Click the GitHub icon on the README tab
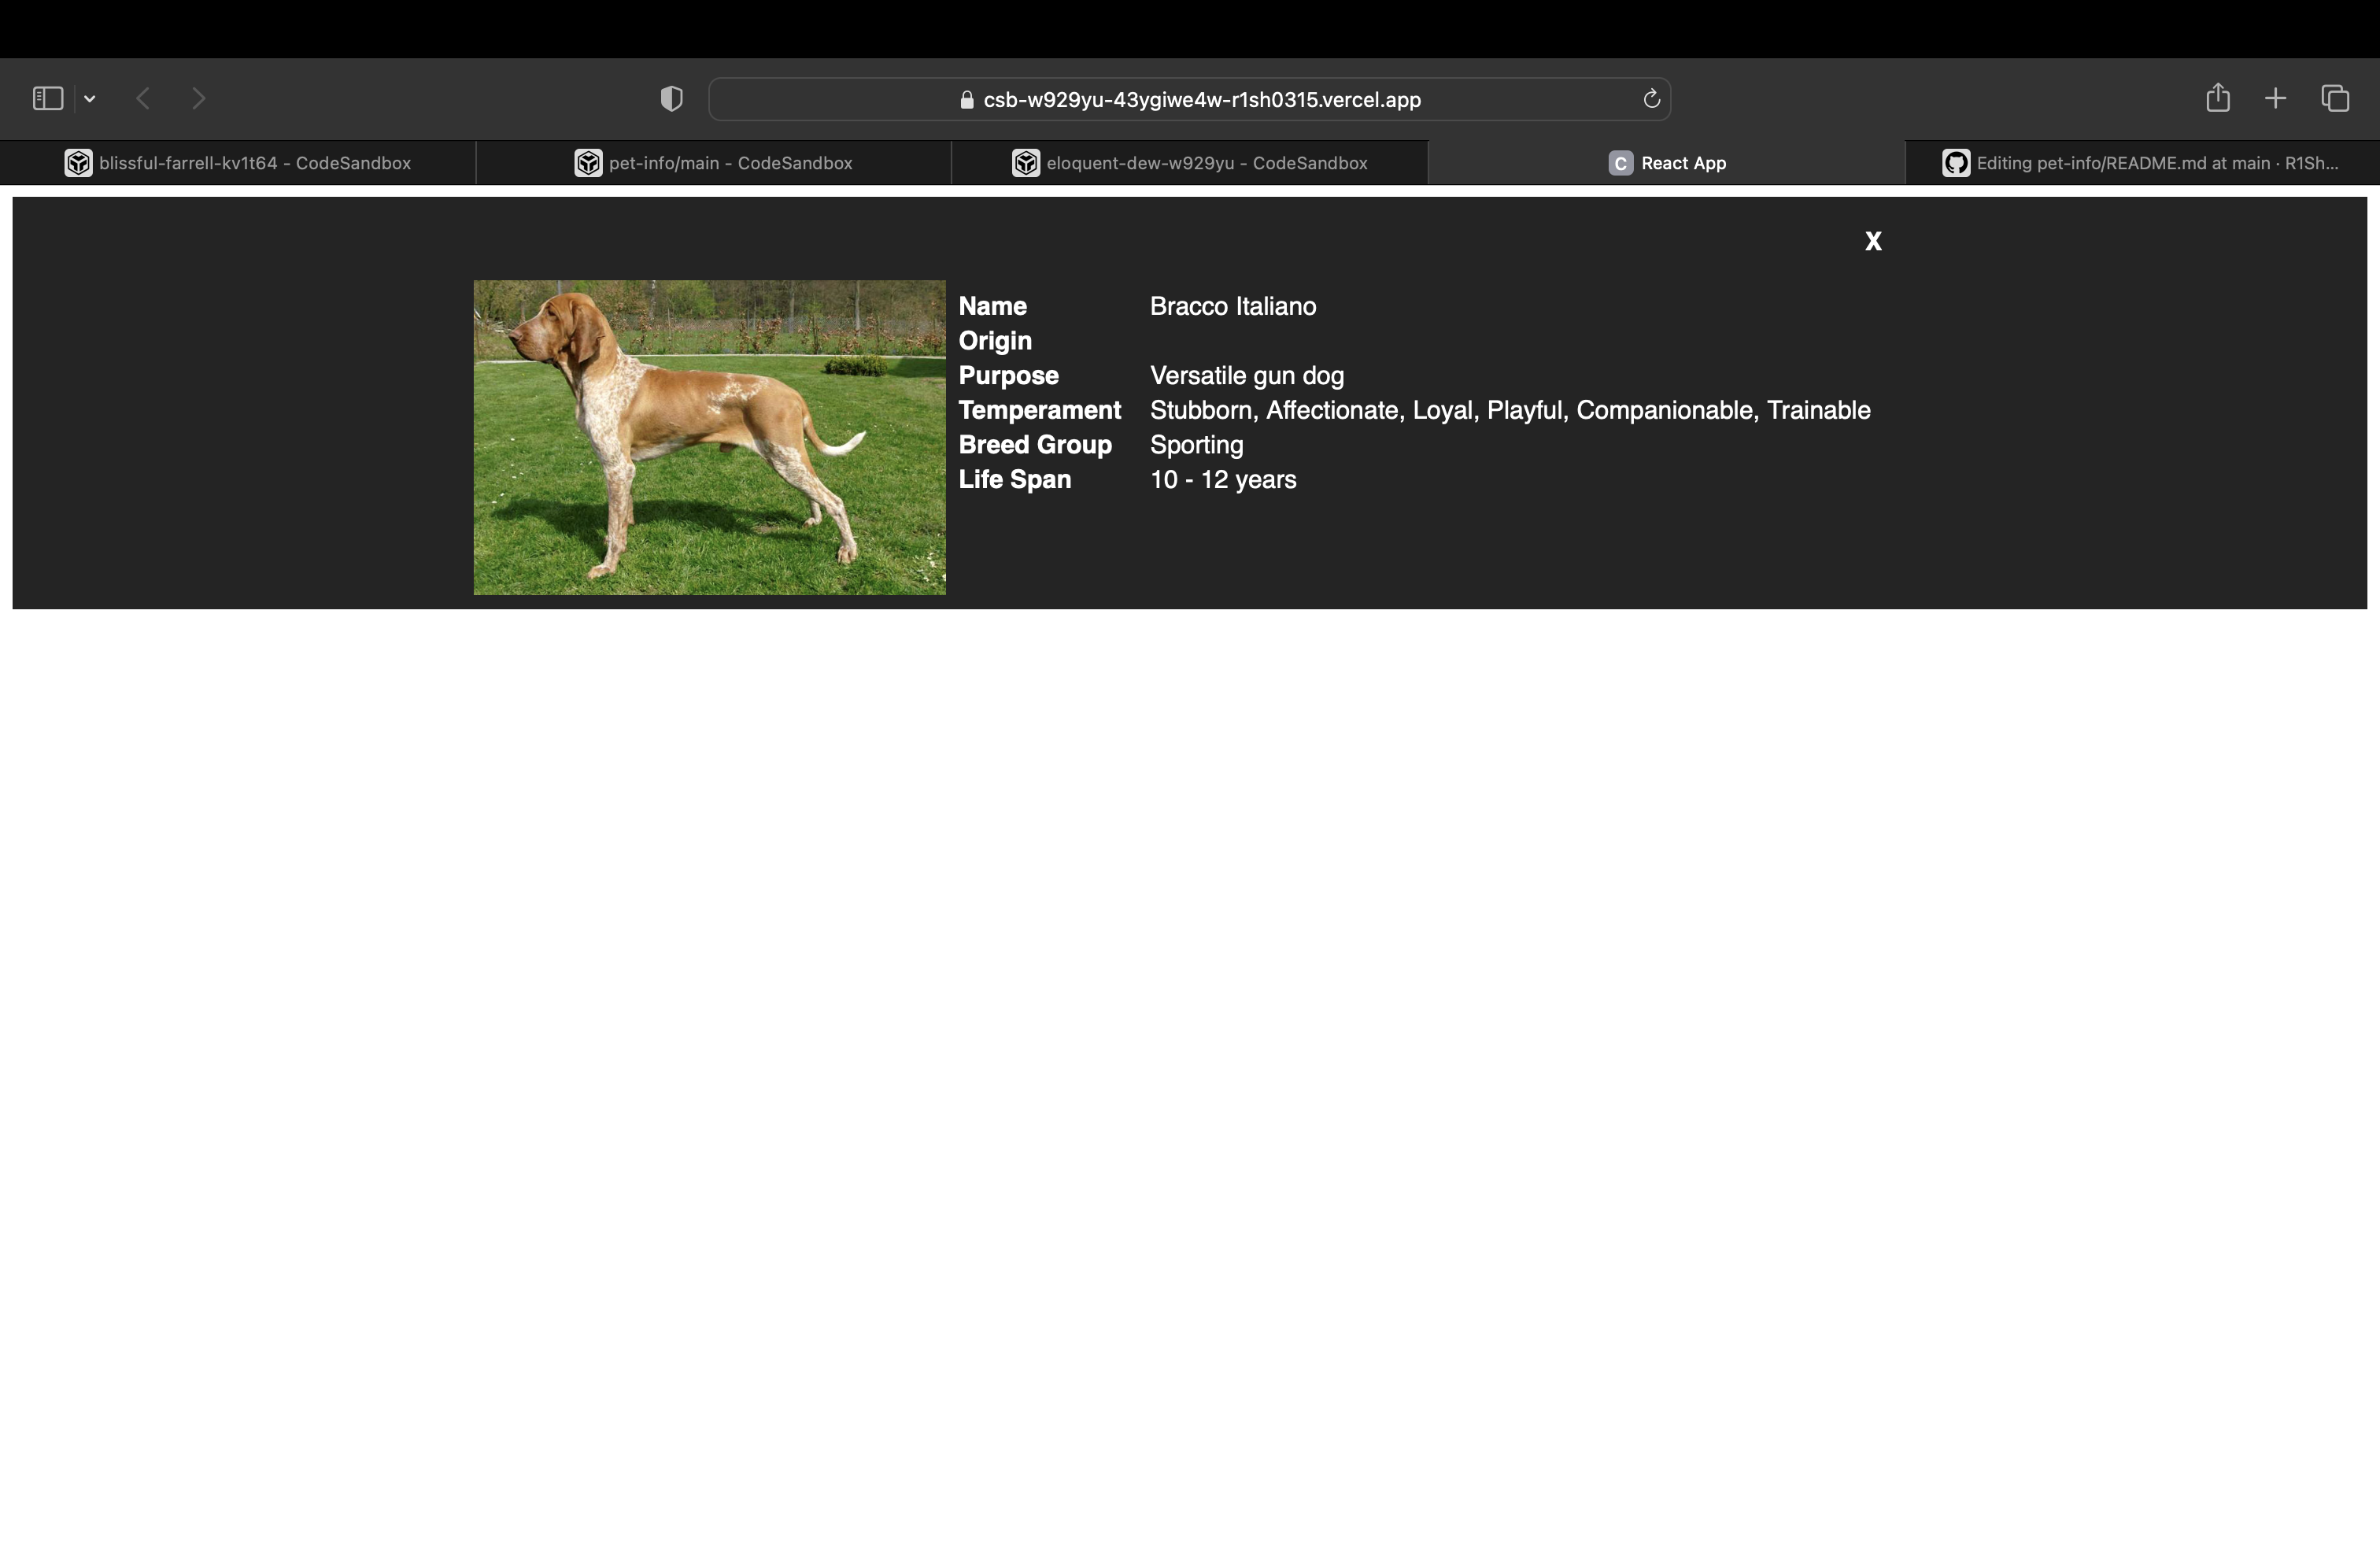 tap(1952, 162)
